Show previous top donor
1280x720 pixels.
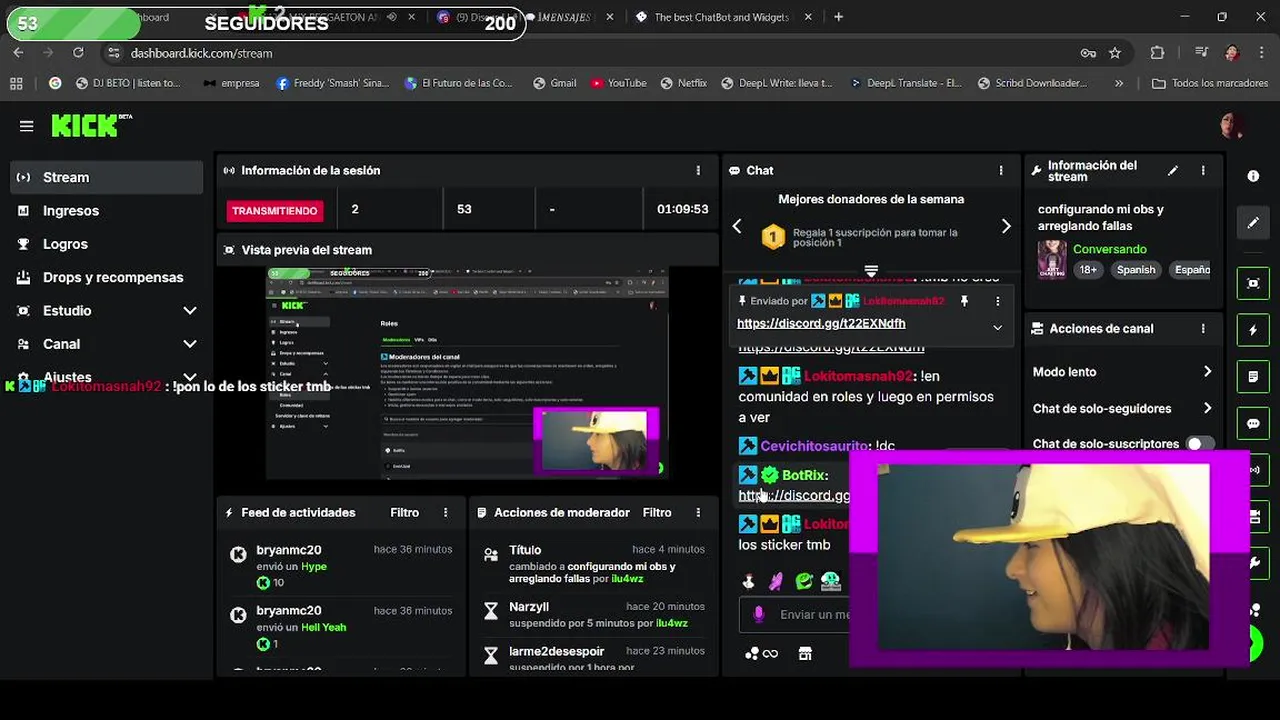coord(737,227)
